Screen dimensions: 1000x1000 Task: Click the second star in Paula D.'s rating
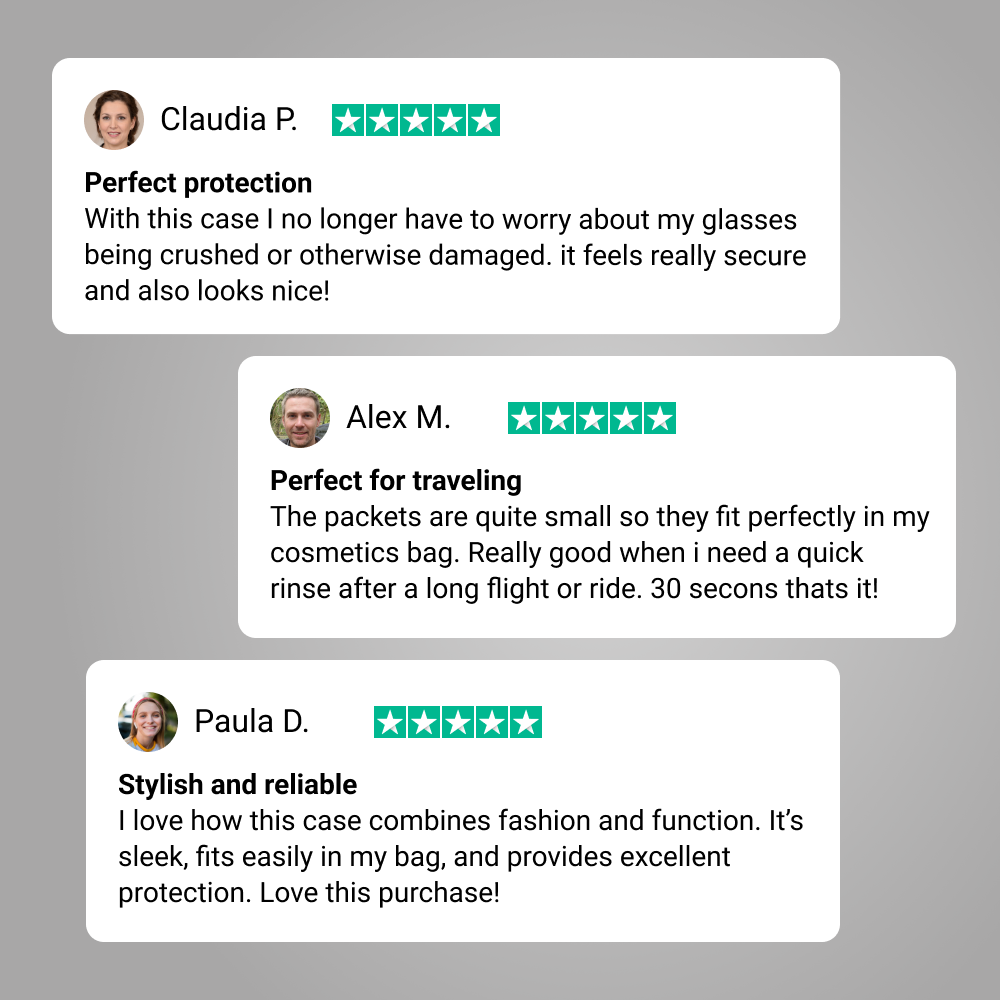pyautogui.click(x=424, y=722)
